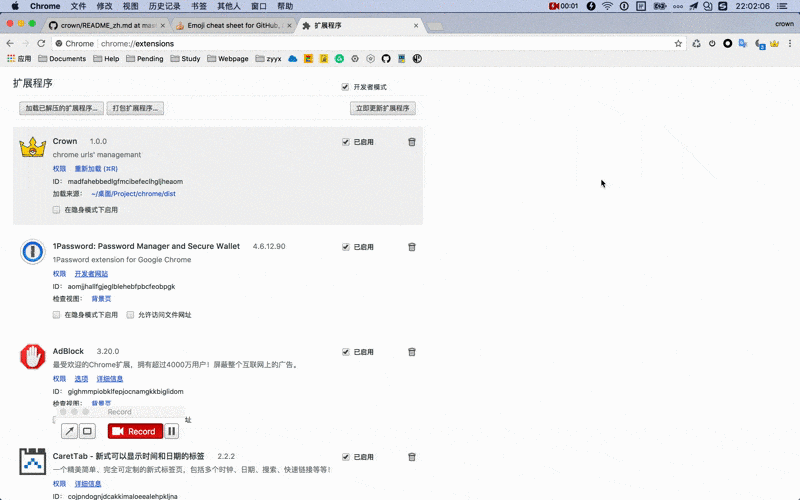The image size is (800, 500).
Task: Open the Help bookmark folder
Action: 106,59
